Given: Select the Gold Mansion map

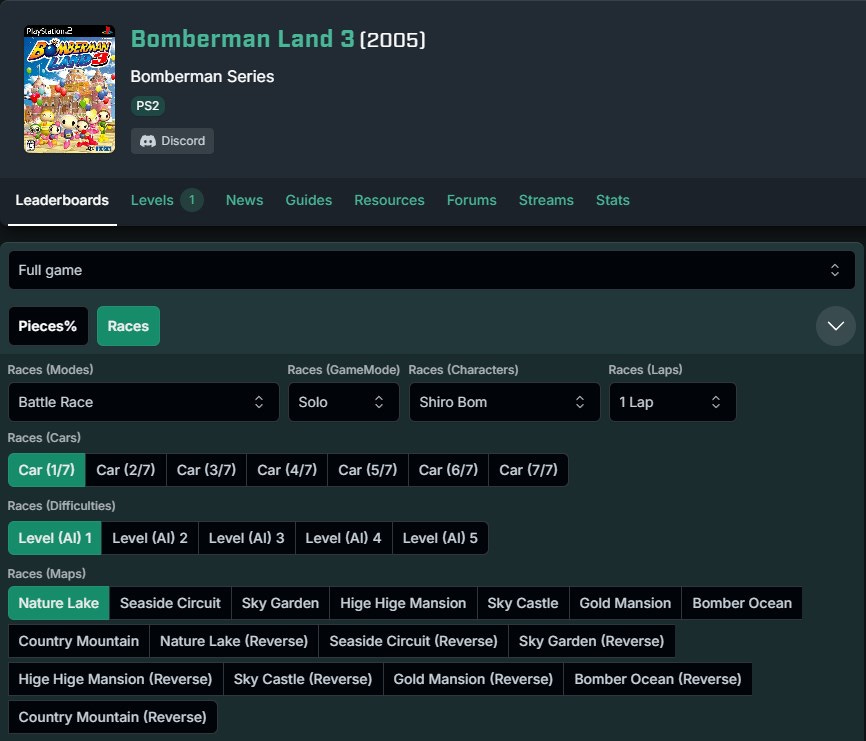Looking at the screenshot, I should pyautogui.click(x=625, y=603).
